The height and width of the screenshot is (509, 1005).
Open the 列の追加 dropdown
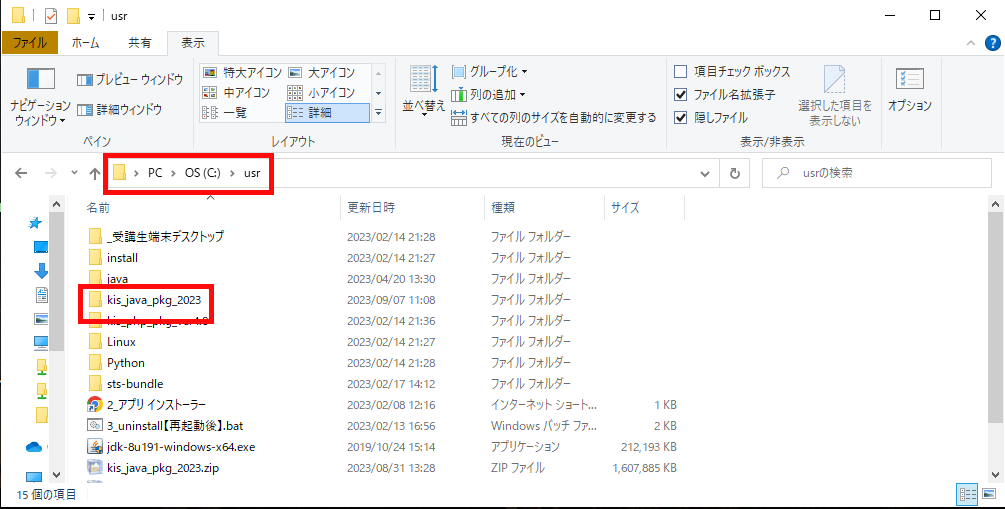click(x=489, y=95)
